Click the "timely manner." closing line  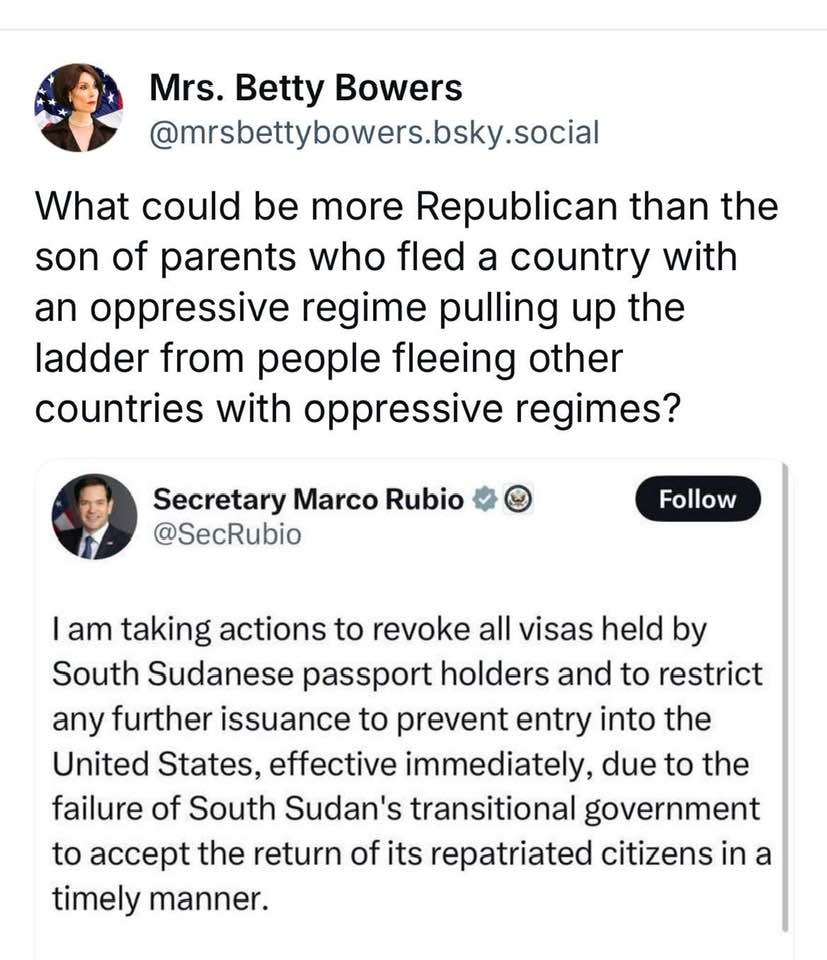(x=161, y=895)
